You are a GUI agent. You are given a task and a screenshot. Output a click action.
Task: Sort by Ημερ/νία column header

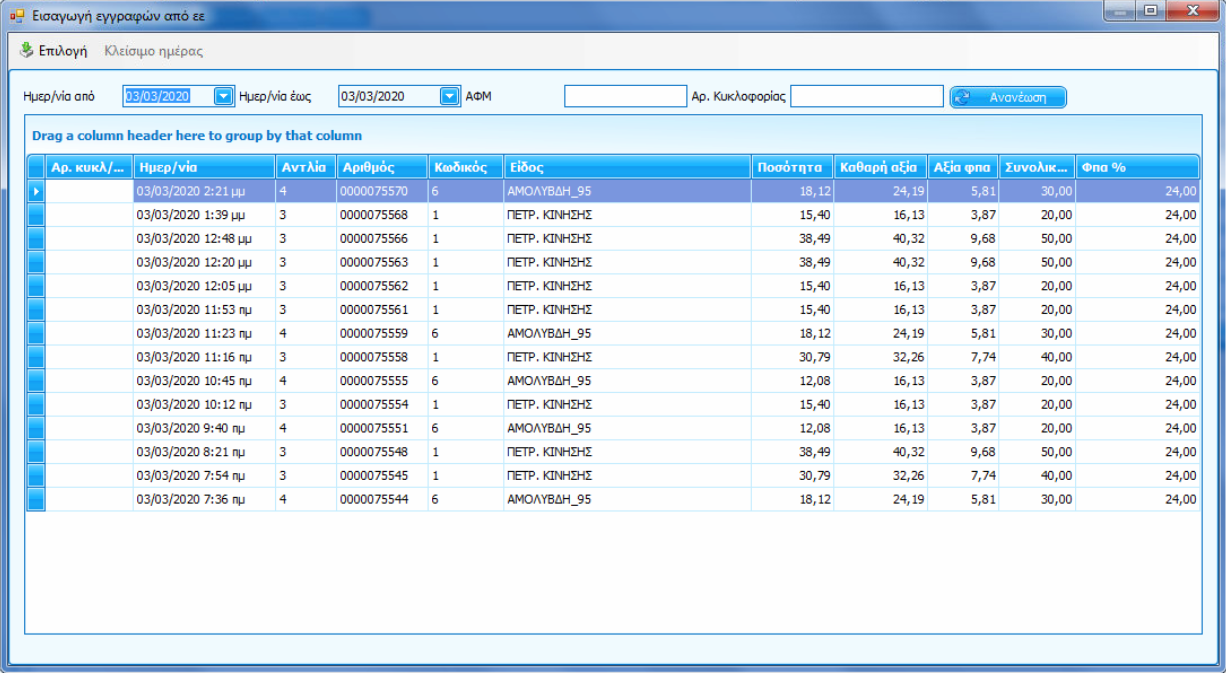click(204, 167)
